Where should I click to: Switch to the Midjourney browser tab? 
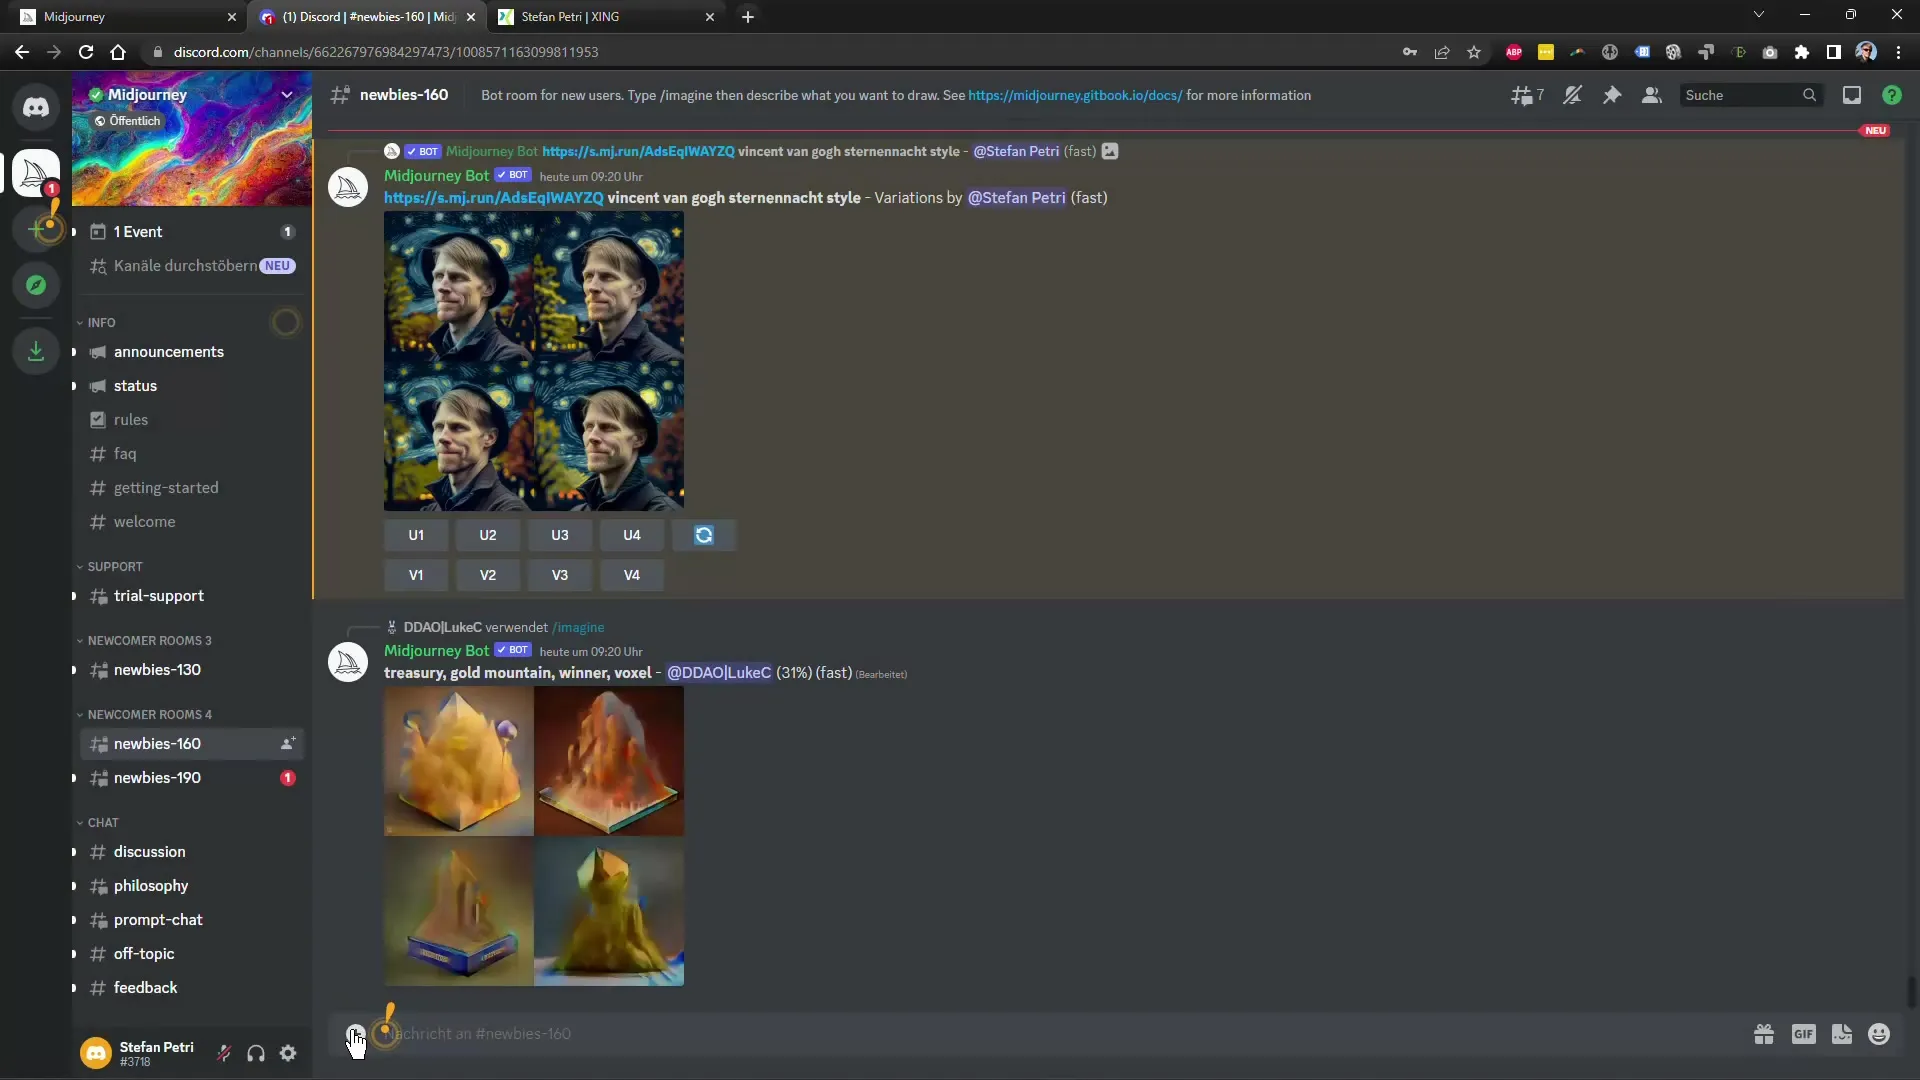127,17
